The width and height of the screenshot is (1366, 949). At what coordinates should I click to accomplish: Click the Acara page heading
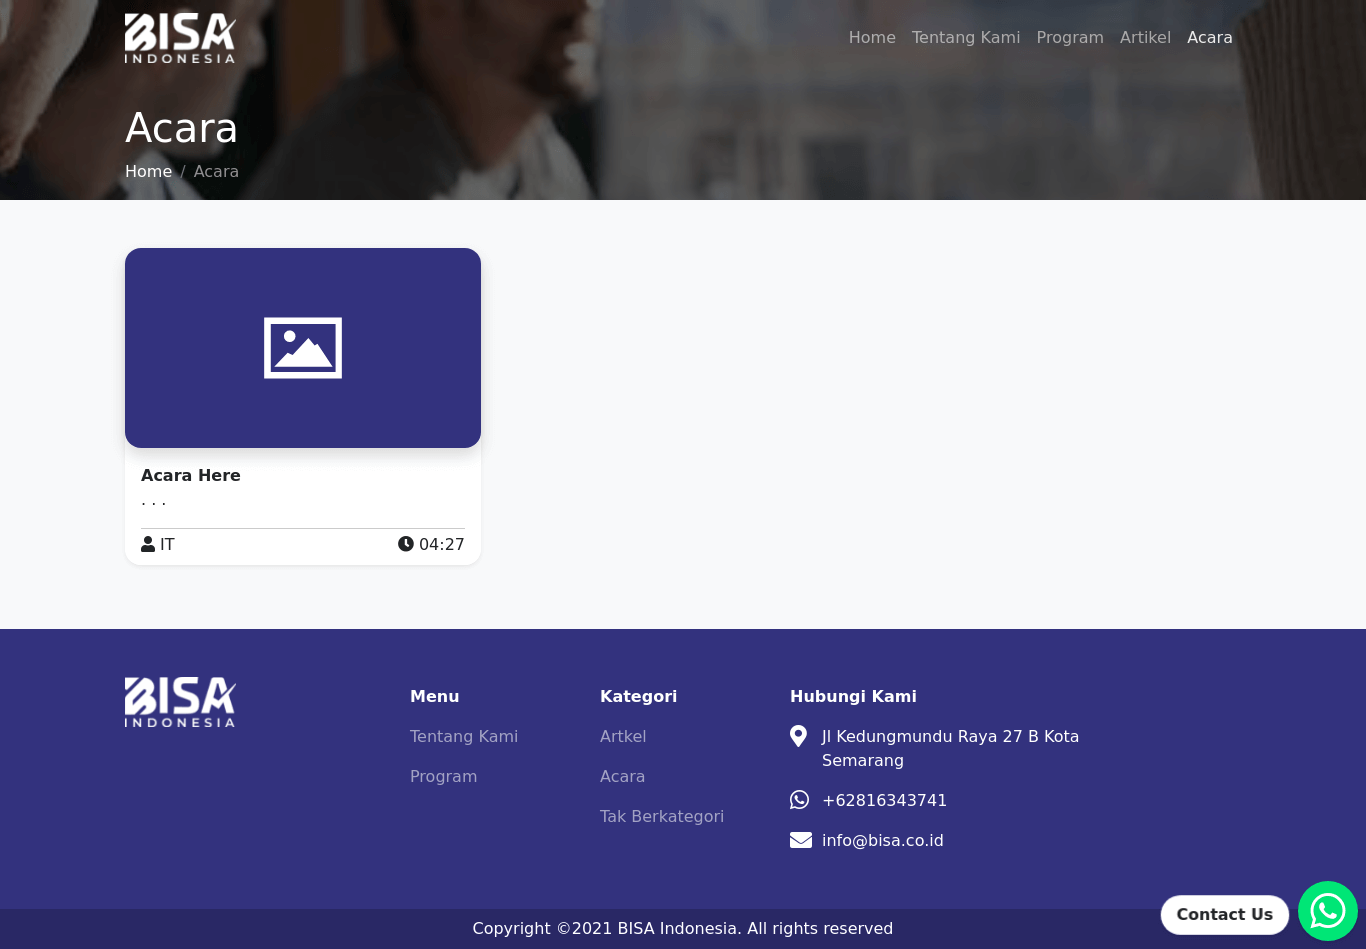[181, 128]
